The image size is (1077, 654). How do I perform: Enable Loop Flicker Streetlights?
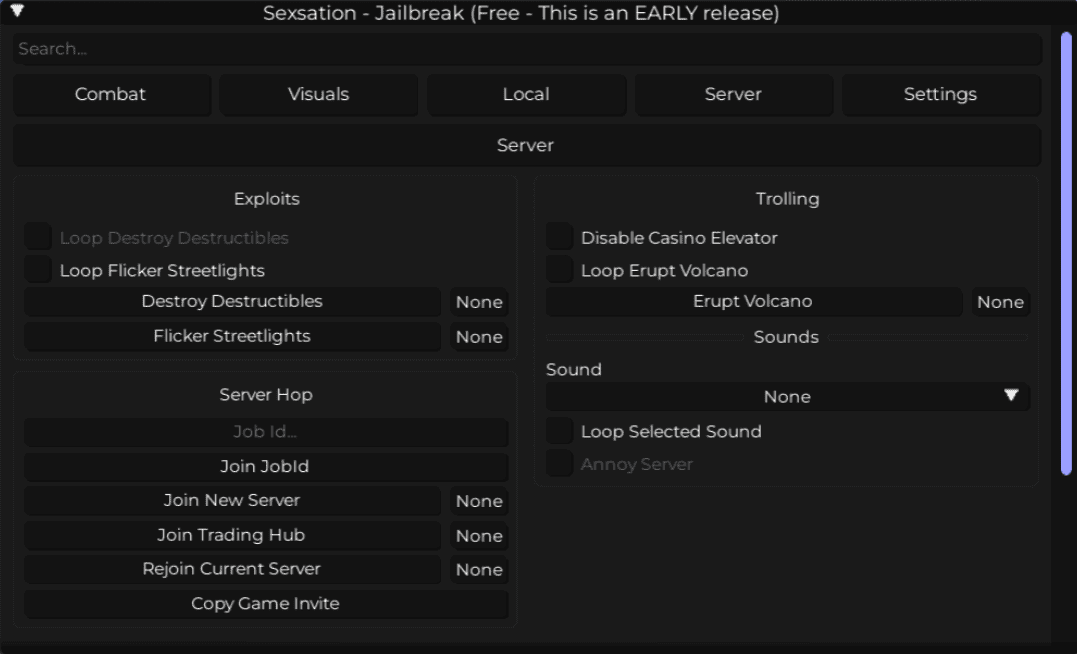38,269
